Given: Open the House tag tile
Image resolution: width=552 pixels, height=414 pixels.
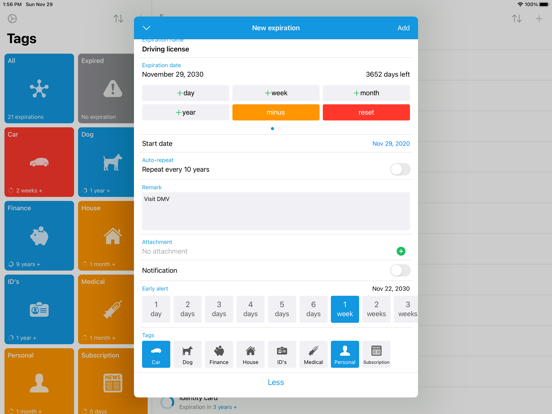Looking at the screenshot, I should [106, 236].
